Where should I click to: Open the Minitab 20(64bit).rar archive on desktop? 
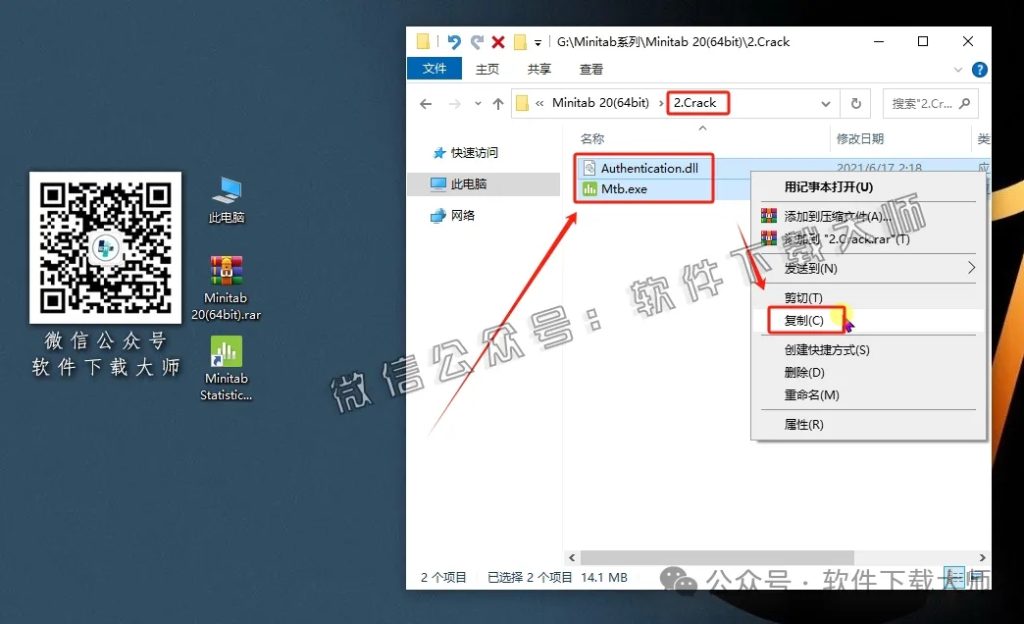click(x=225, y=268)
